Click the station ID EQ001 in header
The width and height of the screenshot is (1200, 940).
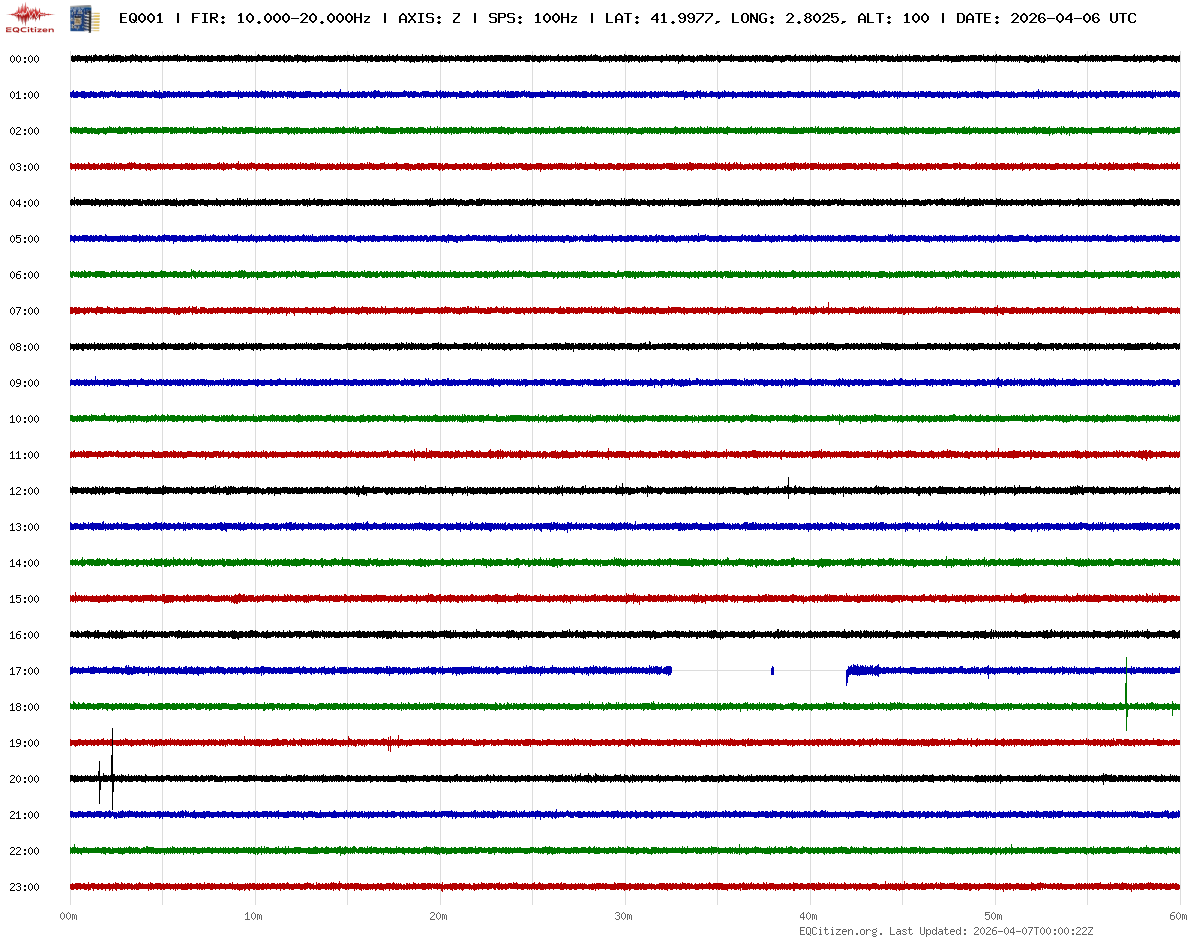point(141,18)
